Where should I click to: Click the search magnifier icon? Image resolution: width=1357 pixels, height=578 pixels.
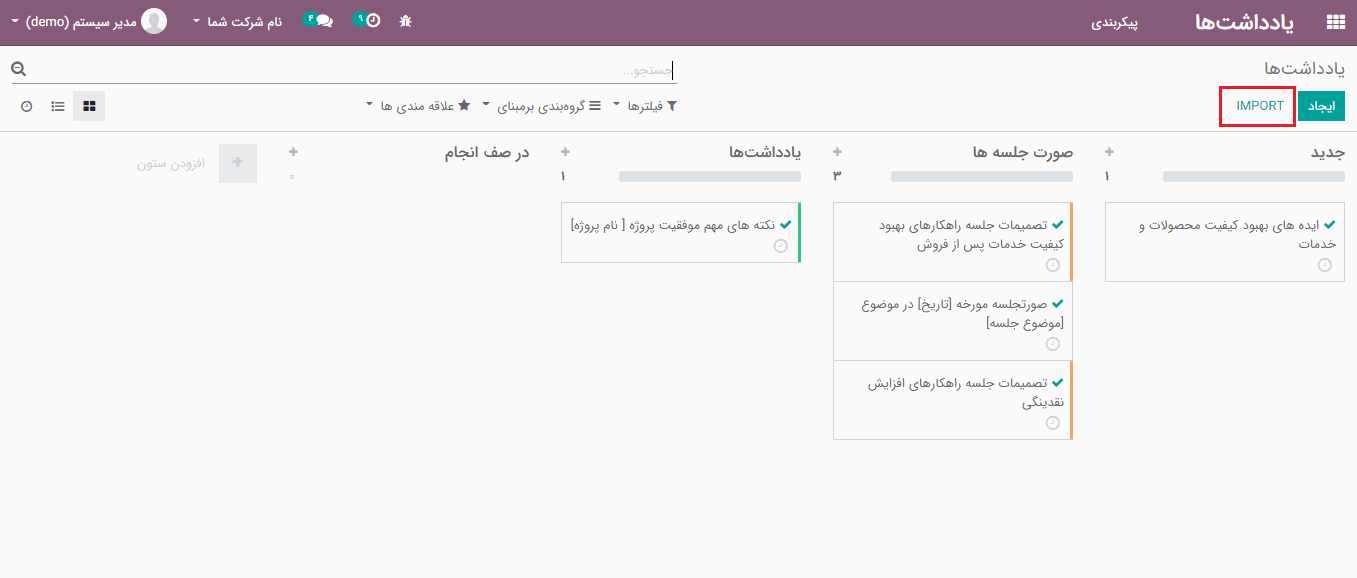pos(19,69)
